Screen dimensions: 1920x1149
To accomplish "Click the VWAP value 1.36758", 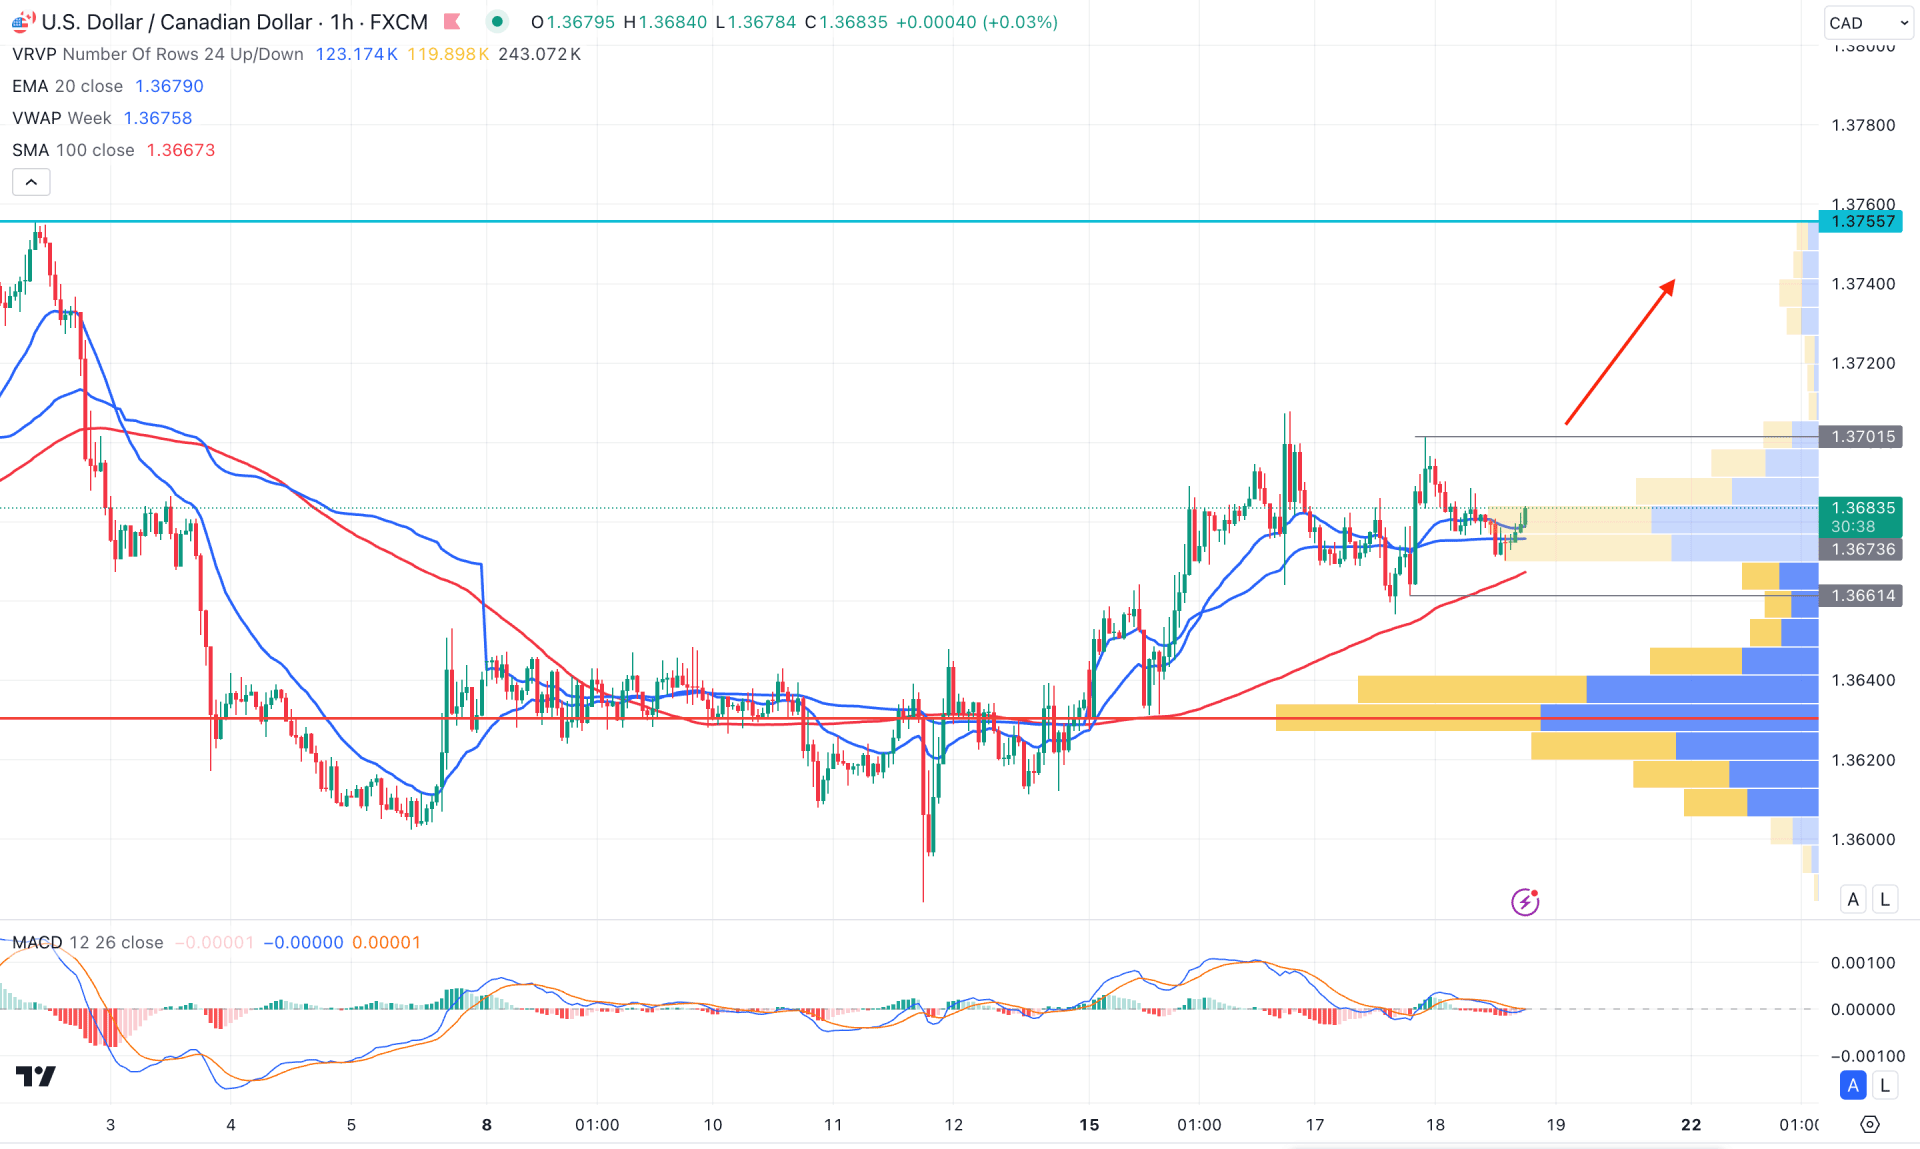I will [157, 118].
